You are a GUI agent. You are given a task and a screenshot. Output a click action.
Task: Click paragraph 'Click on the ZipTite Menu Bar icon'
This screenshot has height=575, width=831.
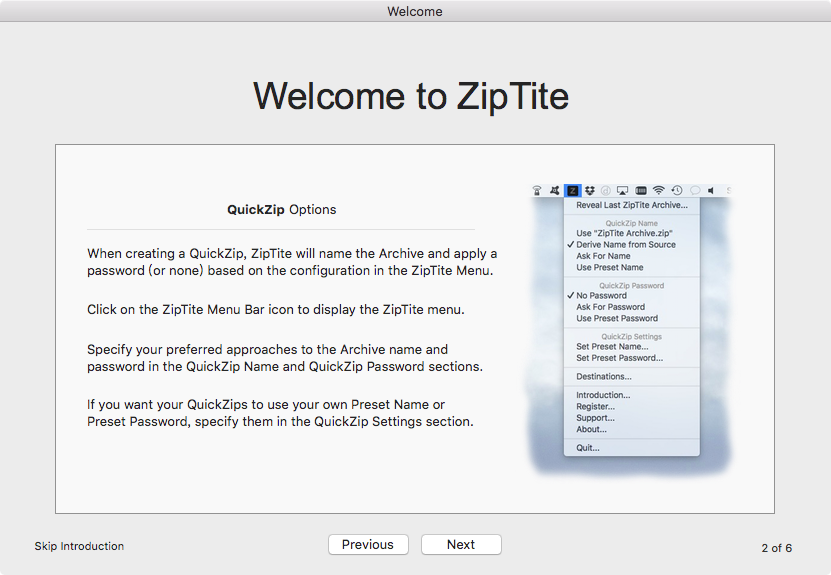(x=276, y=309)
